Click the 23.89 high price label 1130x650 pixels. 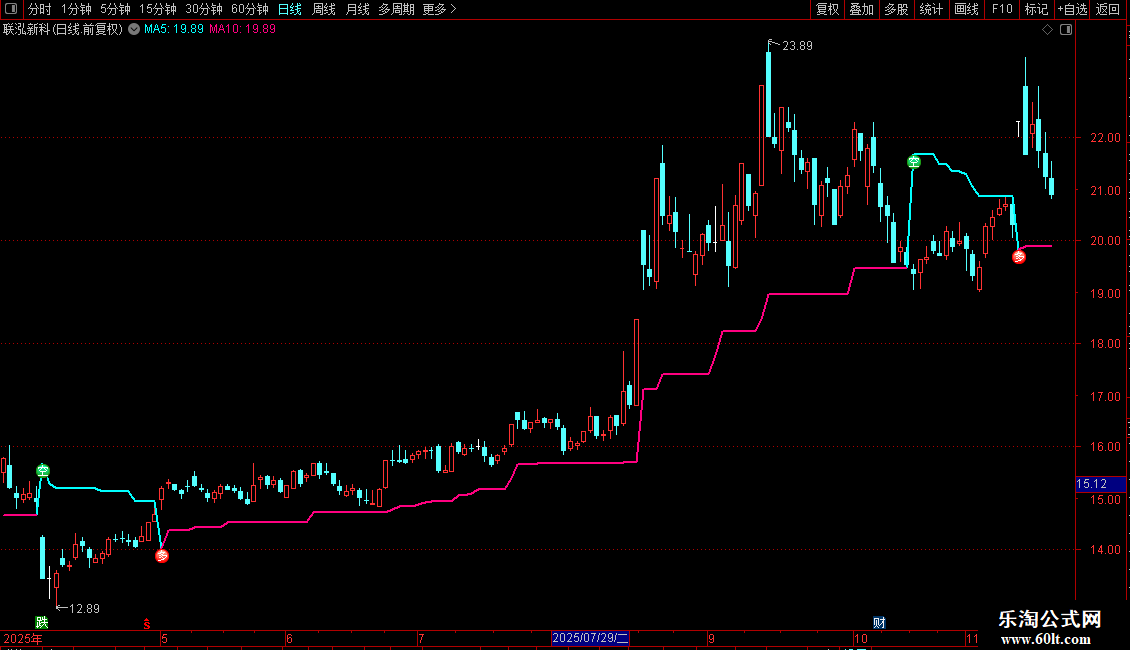(797, 45)
